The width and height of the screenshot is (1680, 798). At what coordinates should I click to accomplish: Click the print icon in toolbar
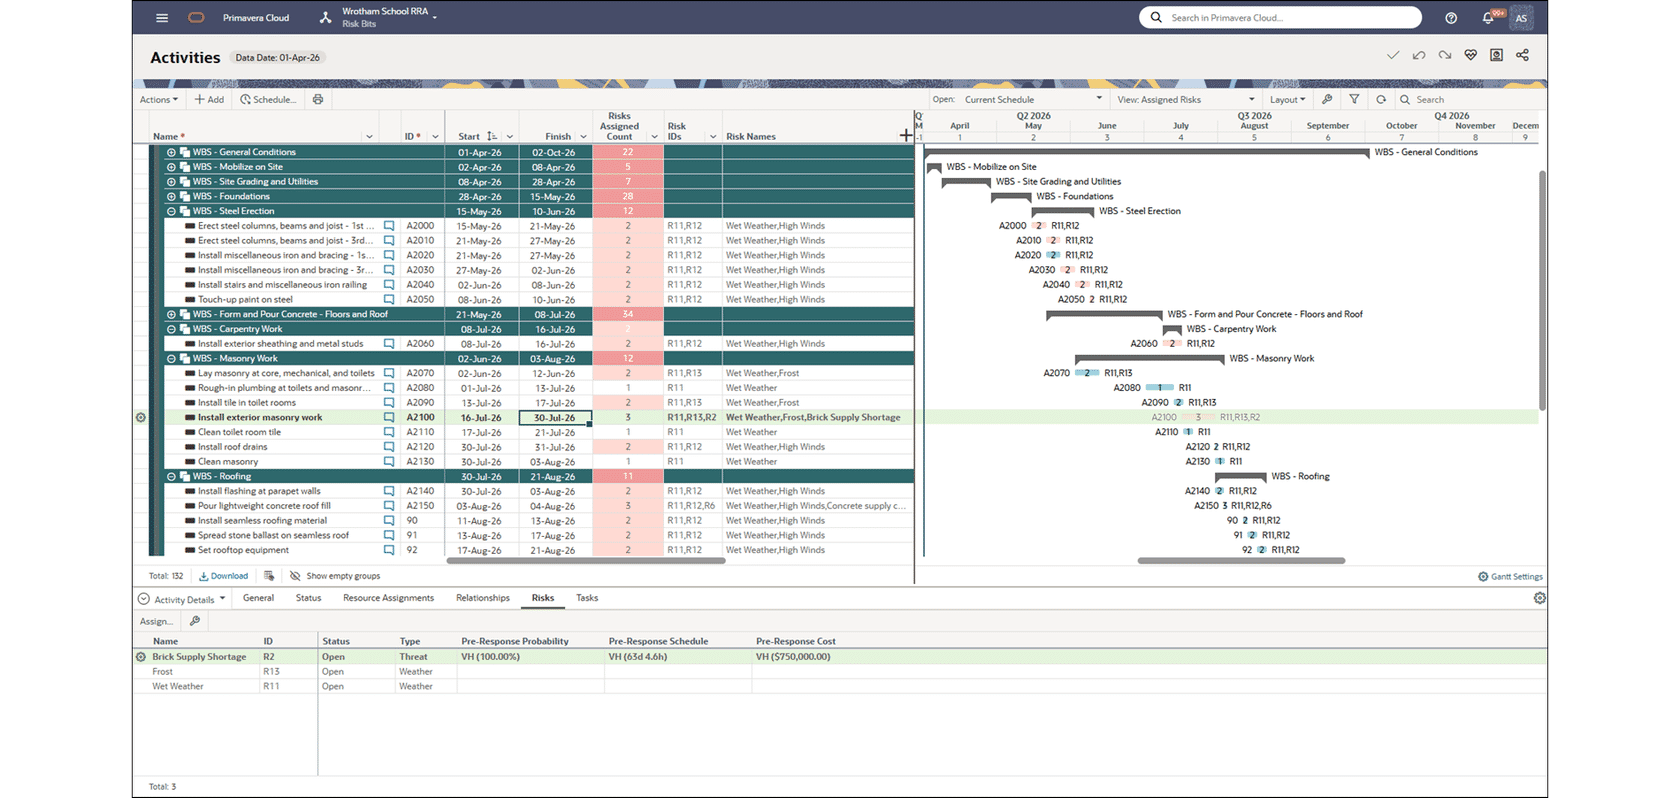click(318, 100)
